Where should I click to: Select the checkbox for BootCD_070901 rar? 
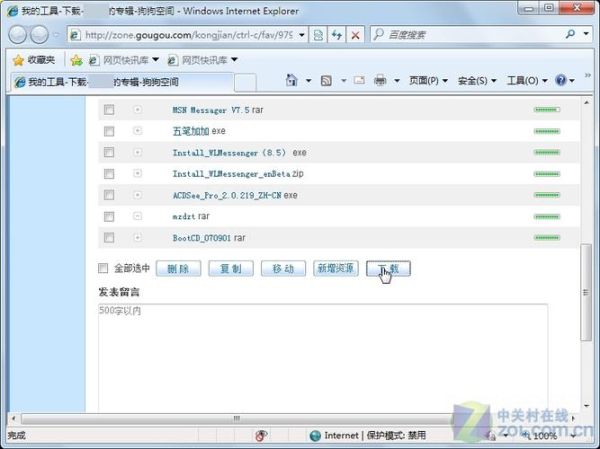tap(109, 238)
